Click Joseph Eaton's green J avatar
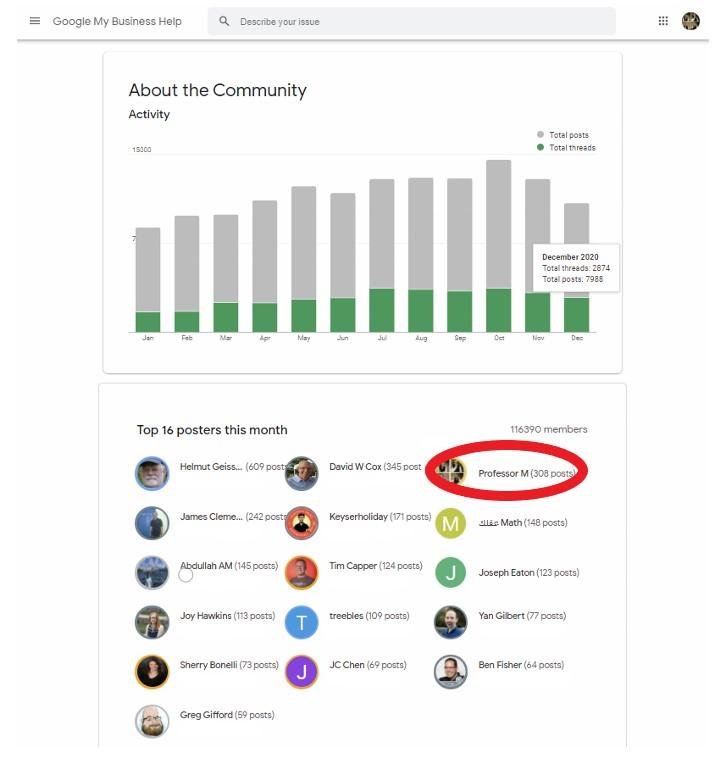 pyautogui.click(x=451, y=573)
